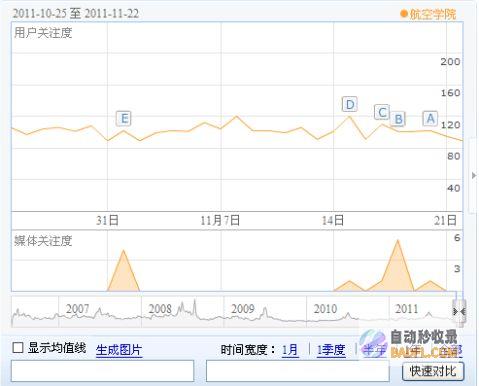Click 2010 on the overview timeline

tap(325, 309)
